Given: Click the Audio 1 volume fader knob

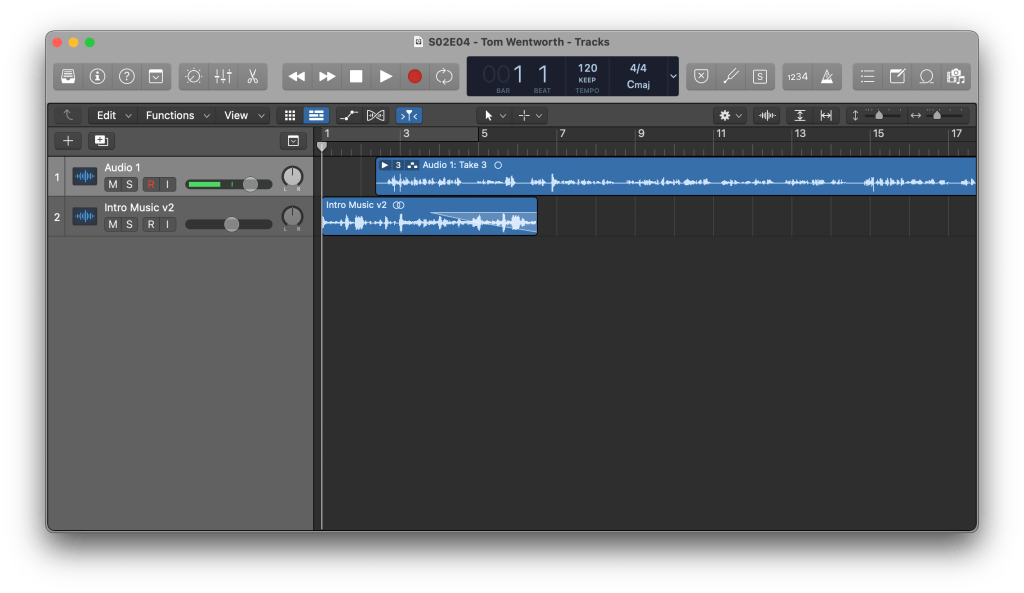Looking at the screenshot, I should tap(250, 184).
